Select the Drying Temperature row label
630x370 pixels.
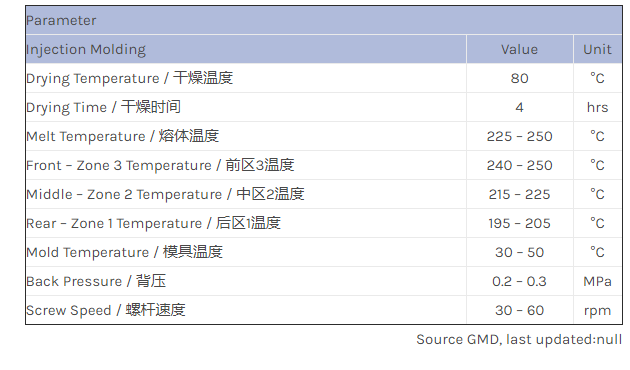(129, 78)
